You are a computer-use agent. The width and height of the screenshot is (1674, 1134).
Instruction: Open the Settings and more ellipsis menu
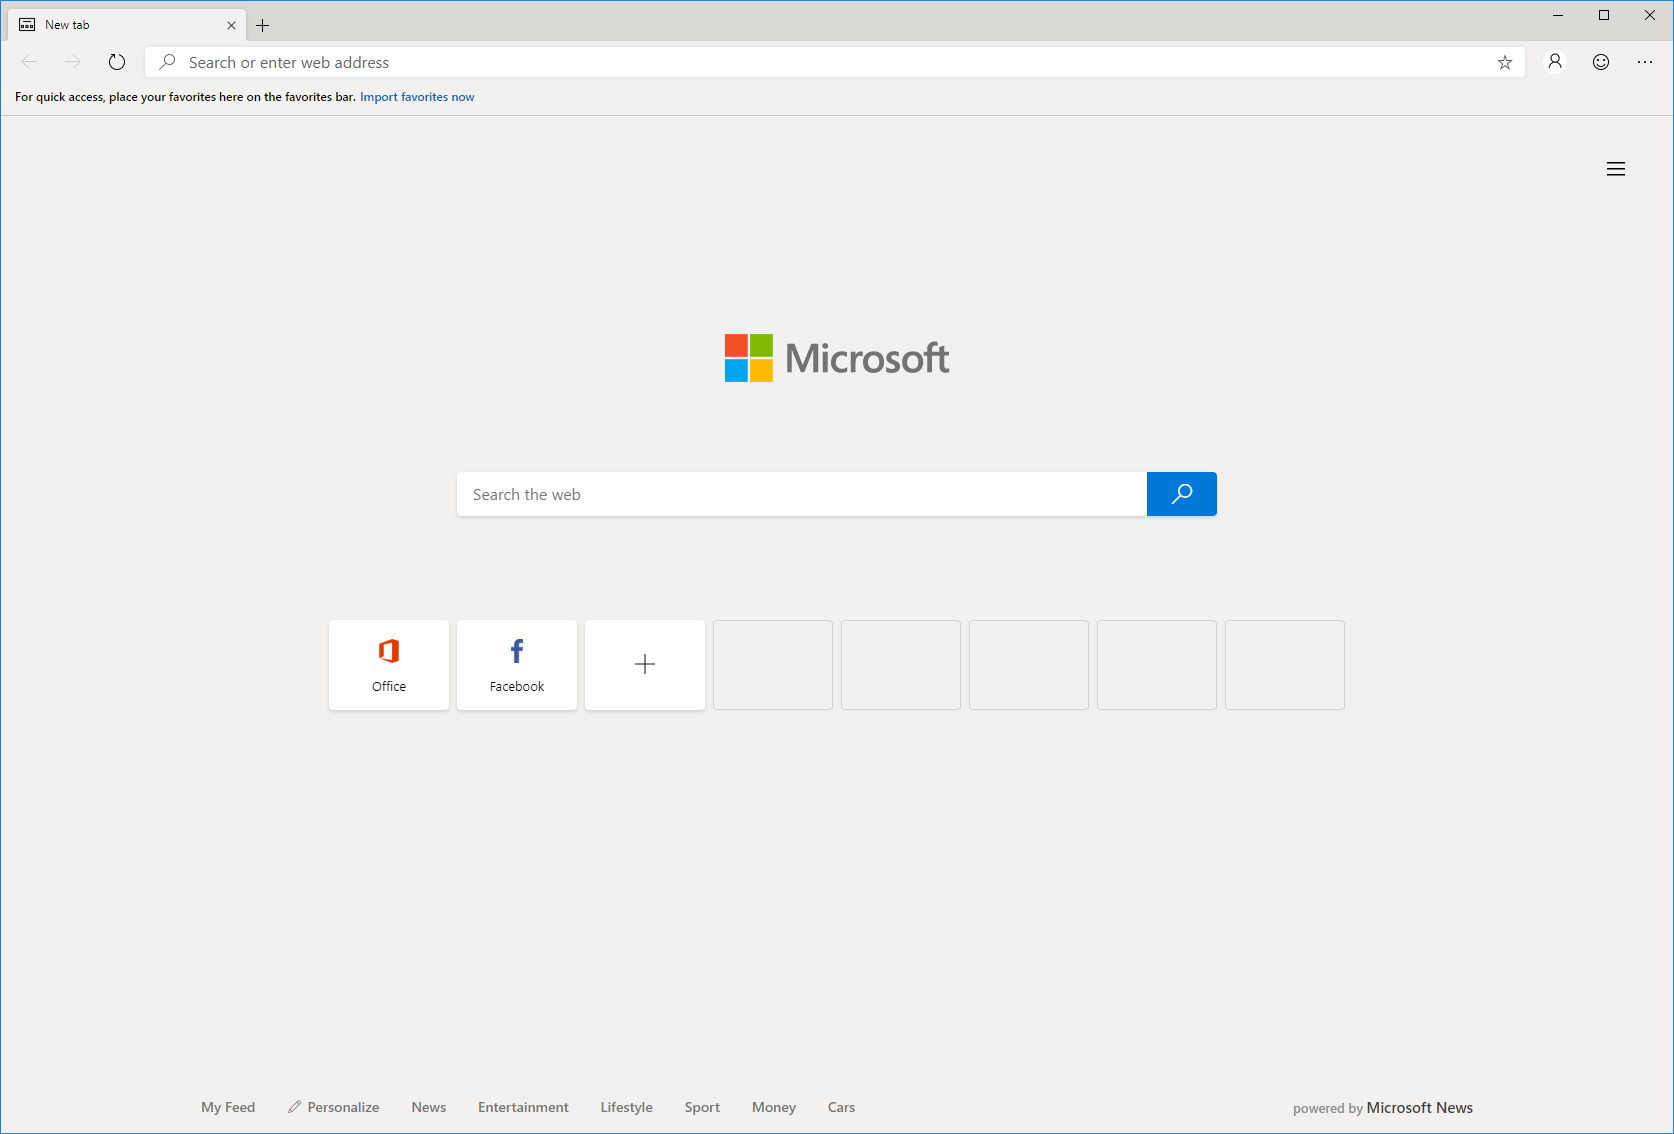[1645, 62]
